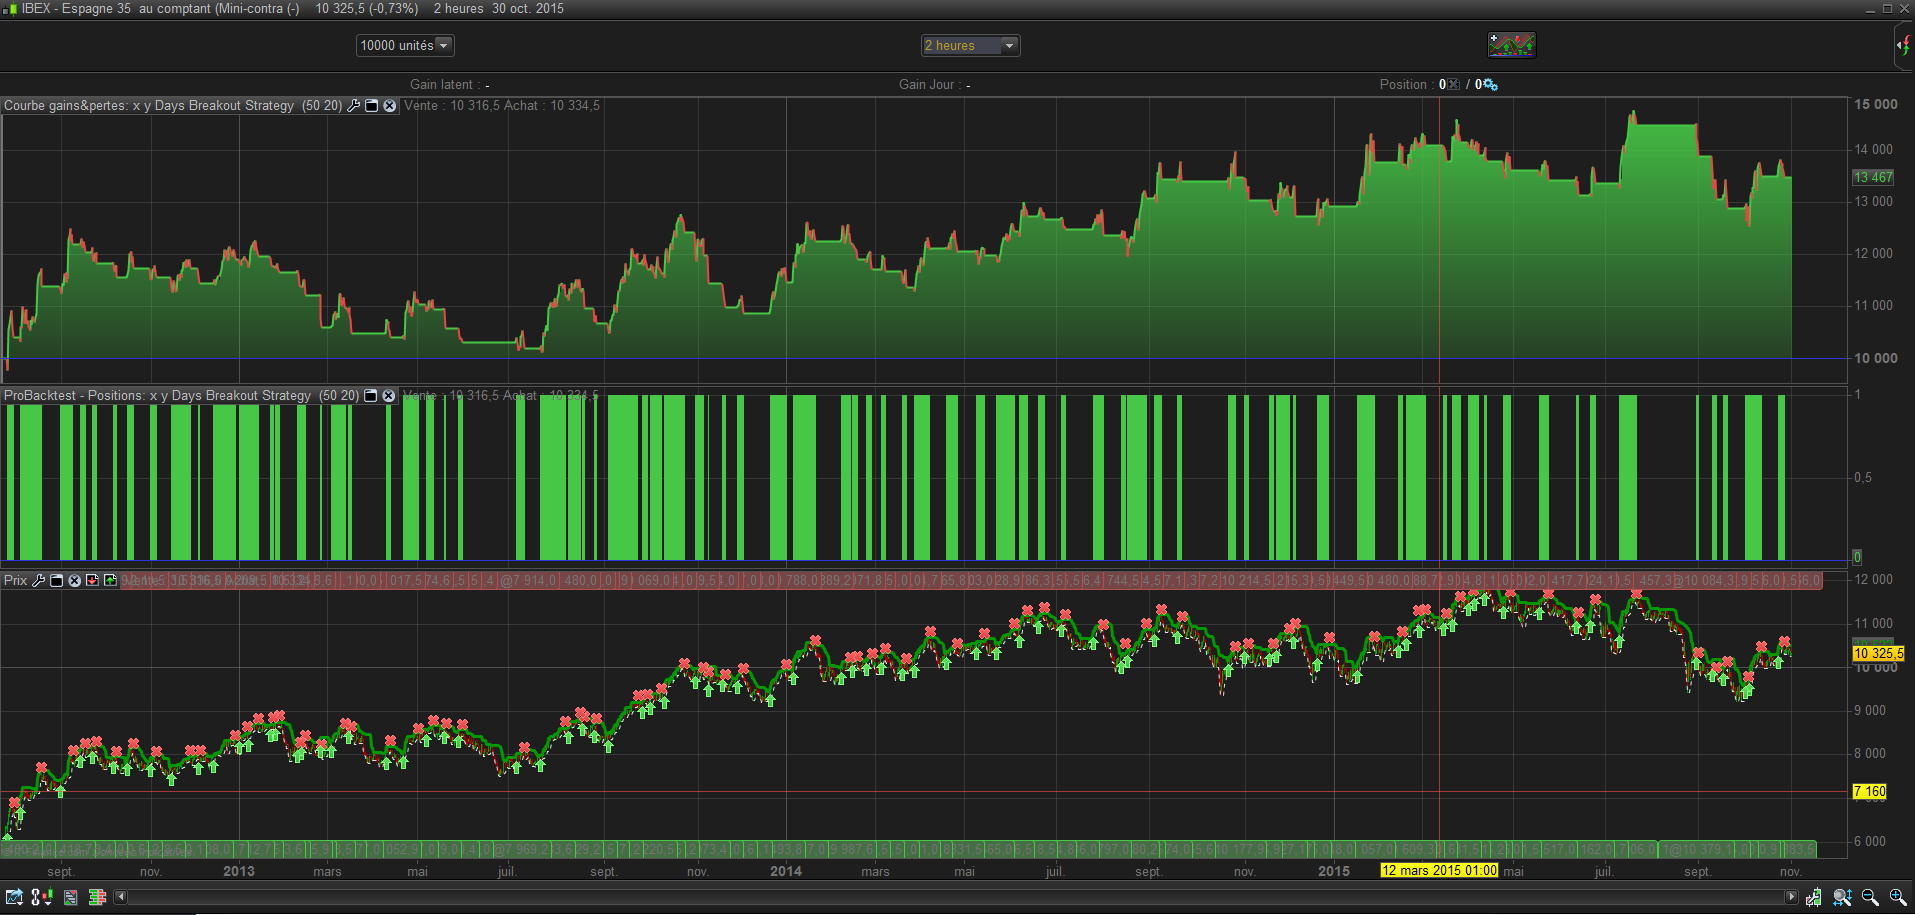
Task: Maximize the ProBacktest Positions panel
Action: tap(370, 396)
